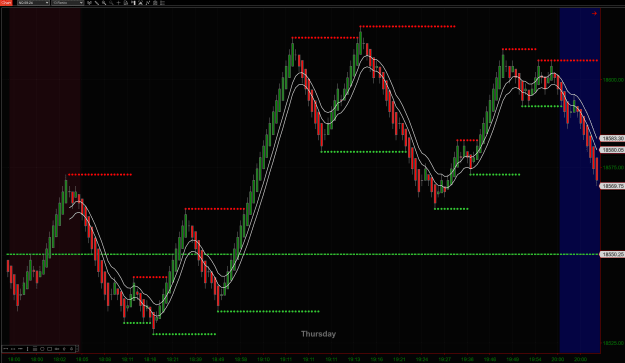Open the indicators icon
Screen dimensions: 625x363
click(140, 3)
